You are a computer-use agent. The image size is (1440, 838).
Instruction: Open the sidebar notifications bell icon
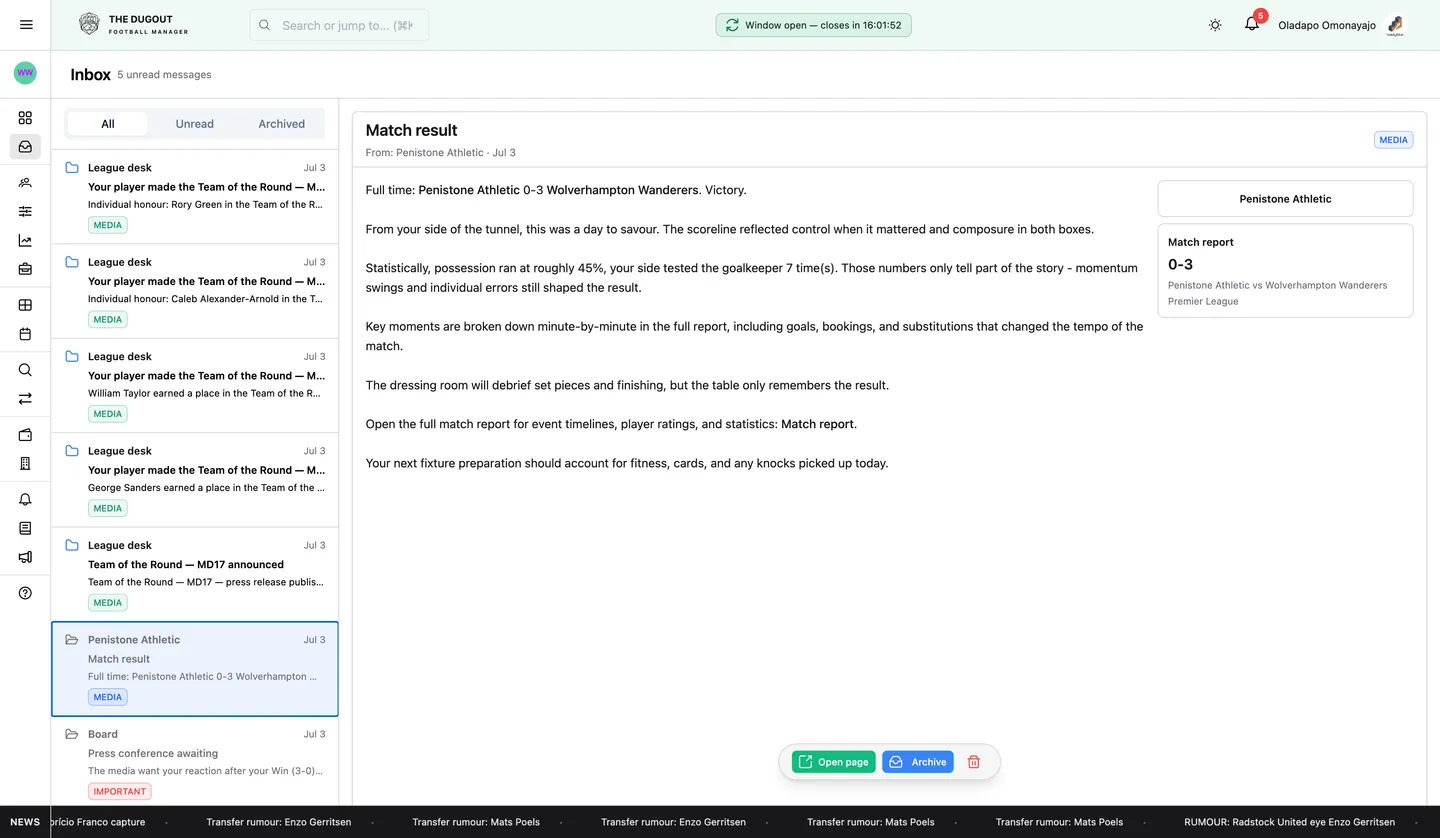pyautogui.click(x=25, y=500)
